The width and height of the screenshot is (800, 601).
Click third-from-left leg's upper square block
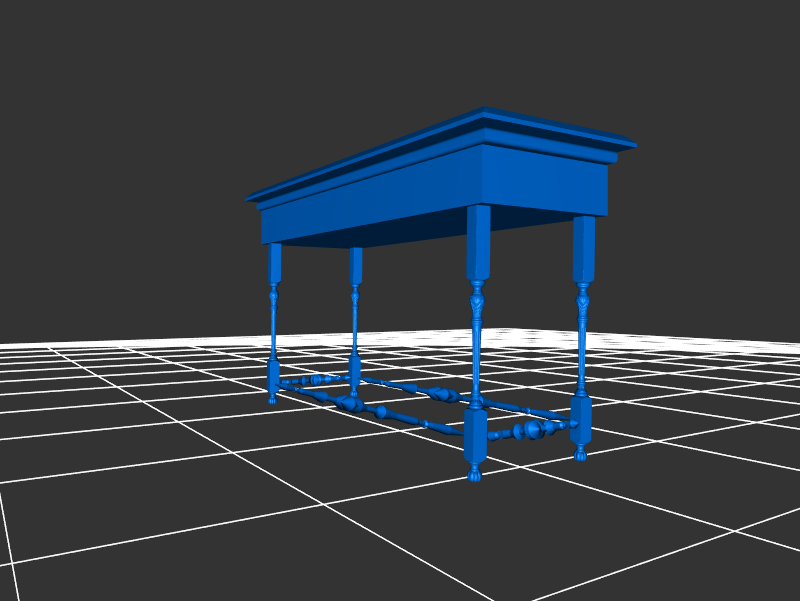click(478, 242)
